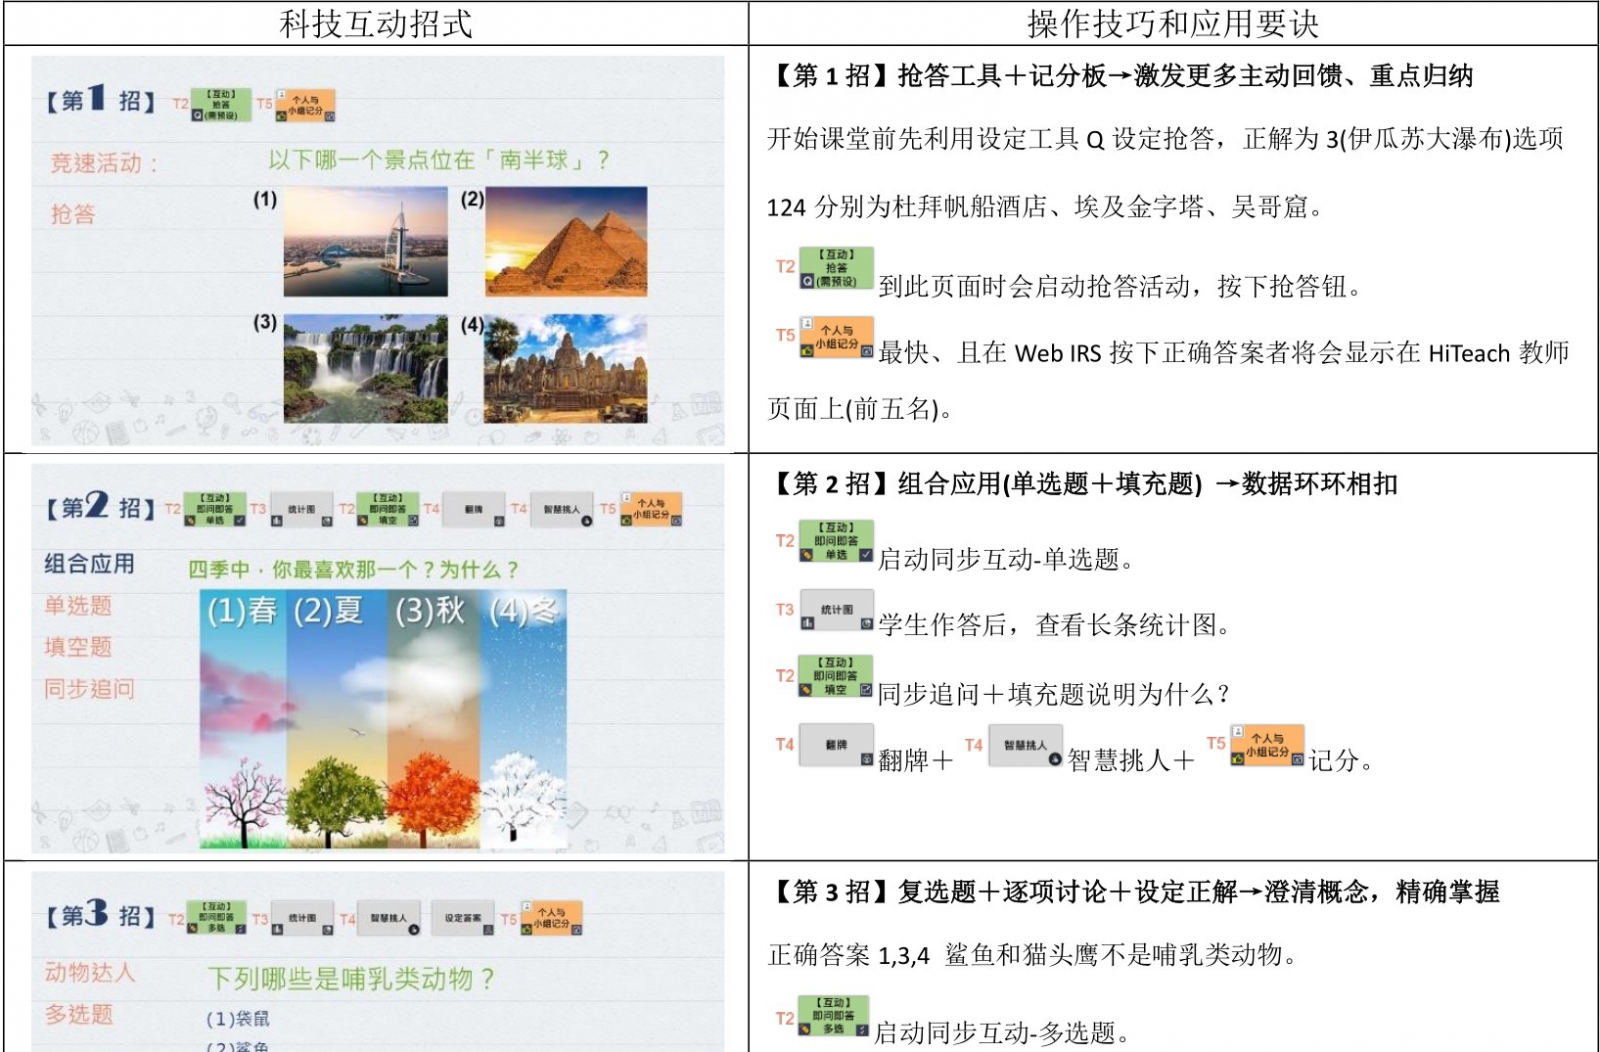Click the 智慧挑人 icon in the 第3招 slide header
Viewport: 1600px width, 1052px height.
pyautogui.click(x=388, y=918)
